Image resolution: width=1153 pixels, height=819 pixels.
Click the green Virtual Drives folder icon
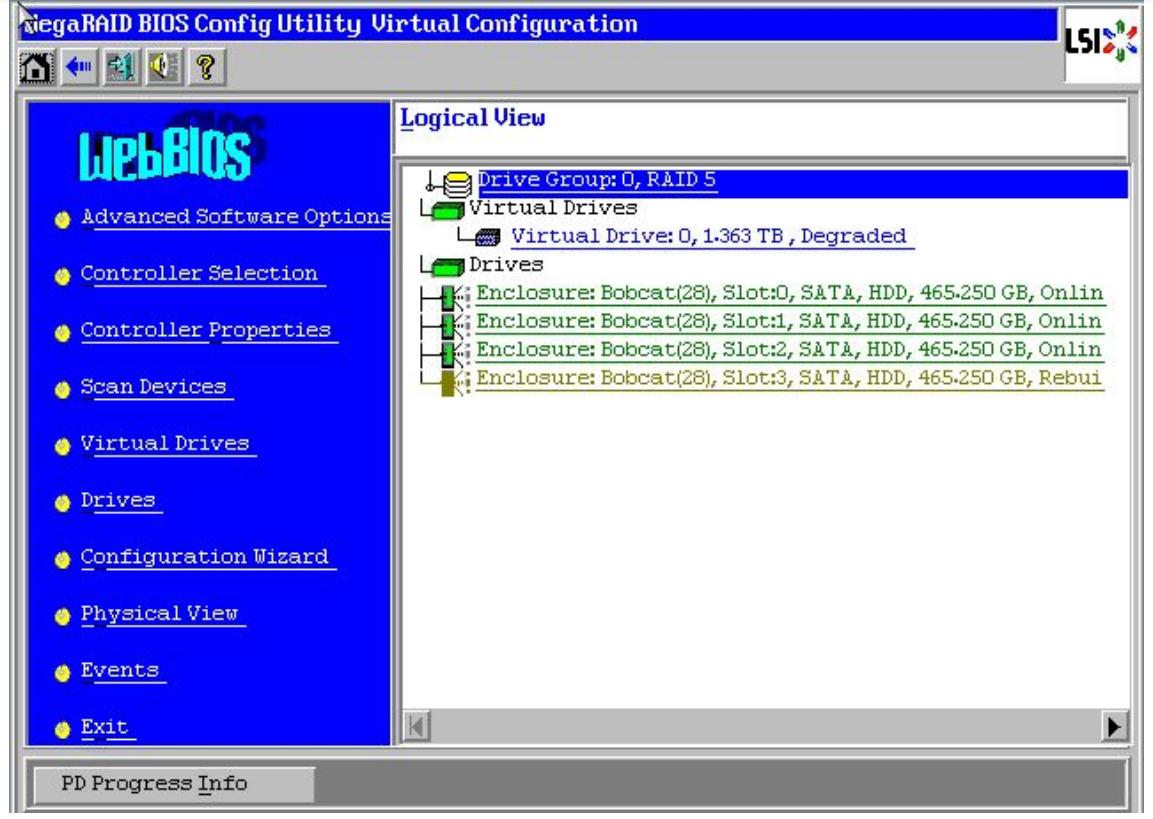[x=448, y=210]
